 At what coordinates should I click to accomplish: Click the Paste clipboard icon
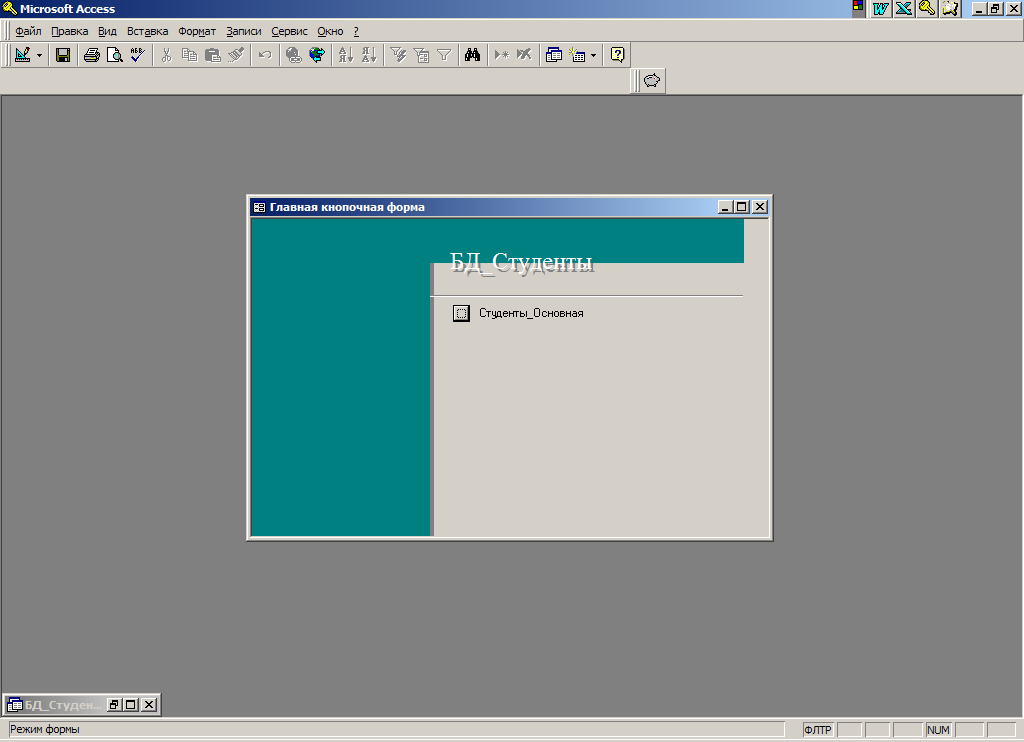click(x=212, y=55)
